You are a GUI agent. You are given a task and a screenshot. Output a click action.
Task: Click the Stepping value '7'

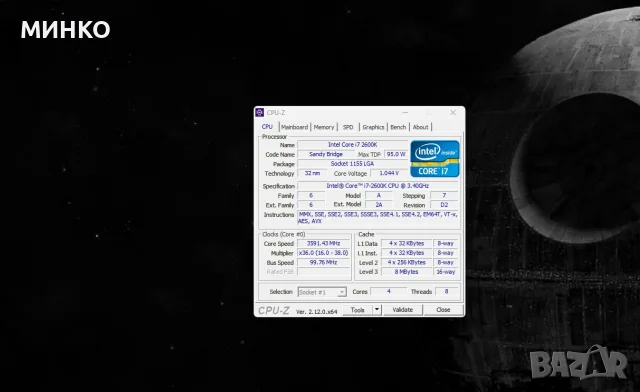(444, 196)
